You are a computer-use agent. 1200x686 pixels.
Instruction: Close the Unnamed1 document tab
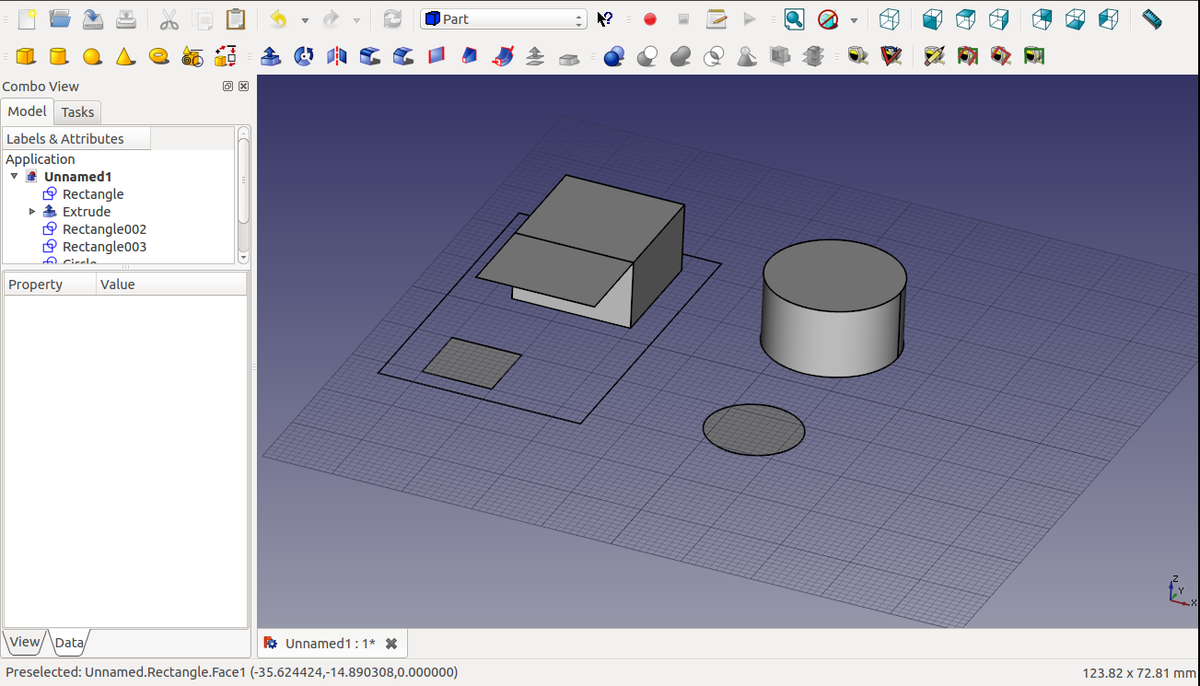pyautogui.click(x=392, y=643)
